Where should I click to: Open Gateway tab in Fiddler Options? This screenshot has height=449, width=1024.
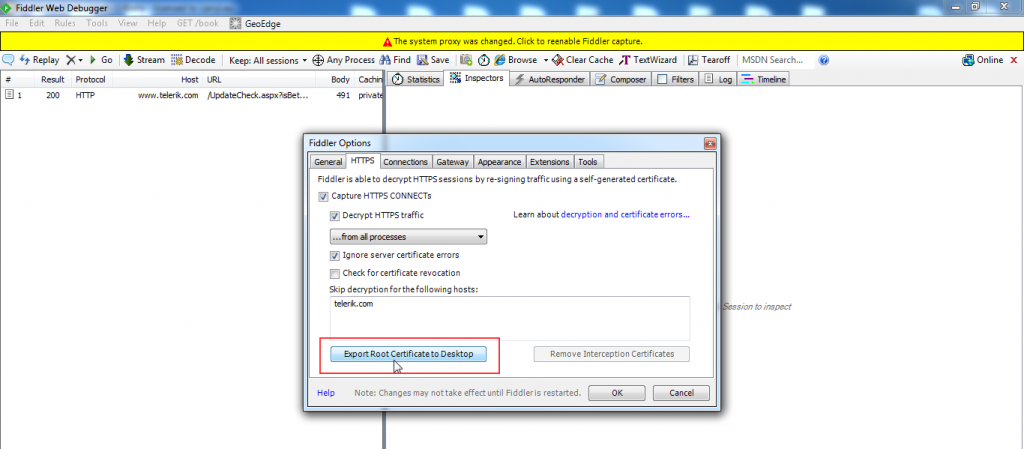pyautogui.click(x=453, y=162)
